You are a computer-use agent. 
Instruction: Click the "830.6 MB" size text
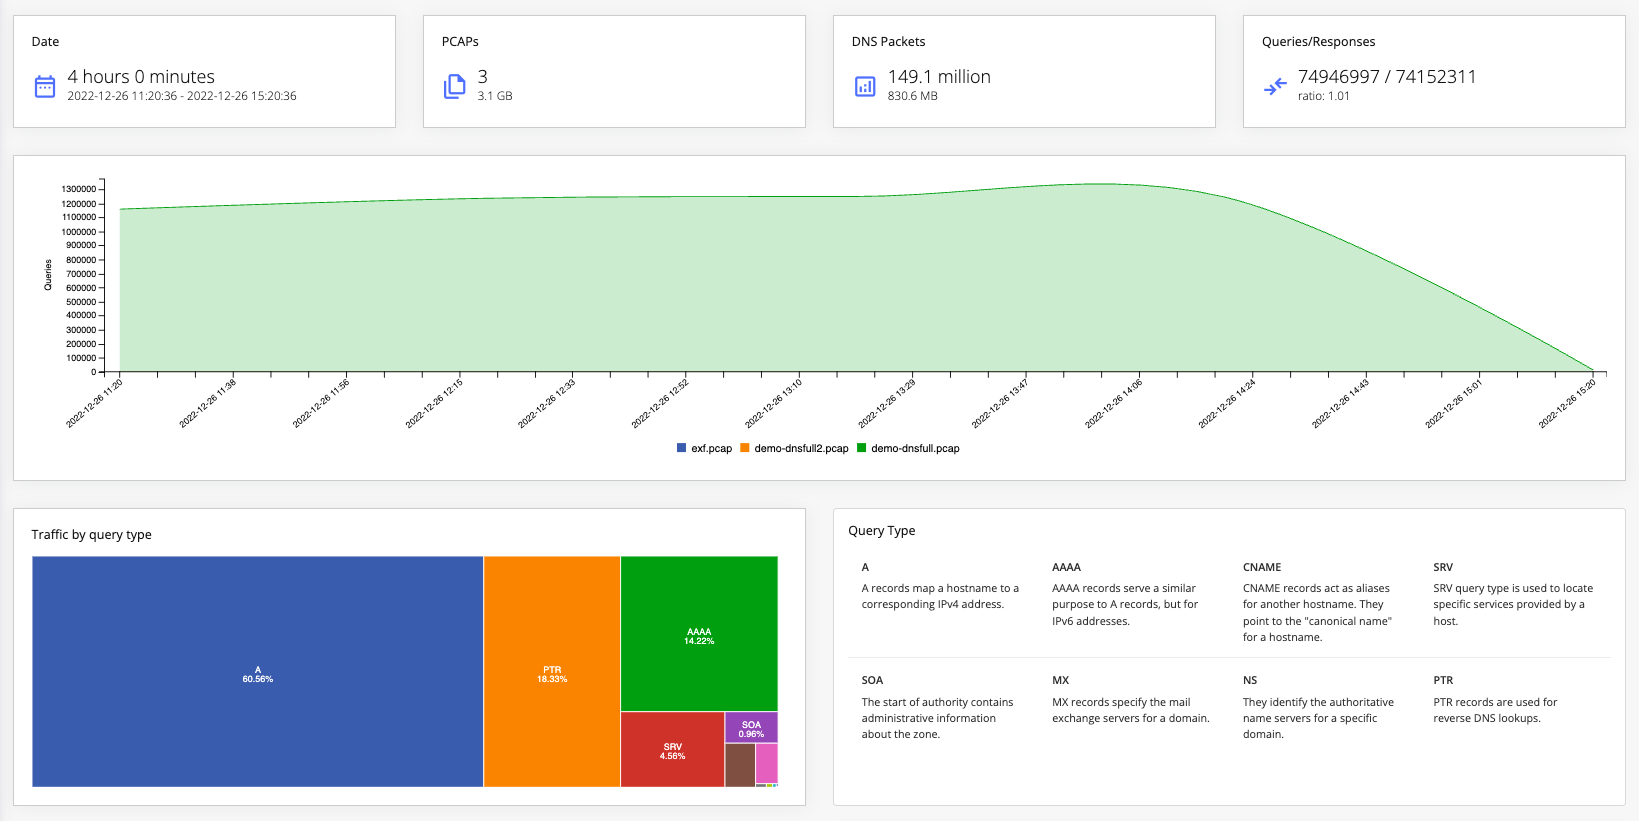[x=913, y=96]
